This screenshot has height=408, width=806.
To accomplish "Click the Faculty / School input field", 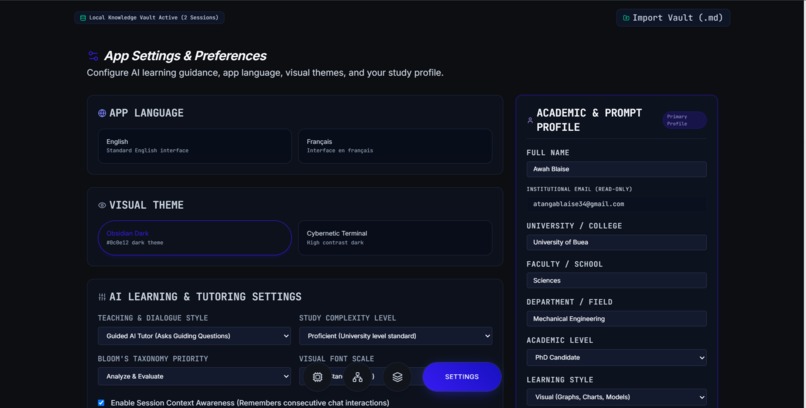I will point(616,281).
